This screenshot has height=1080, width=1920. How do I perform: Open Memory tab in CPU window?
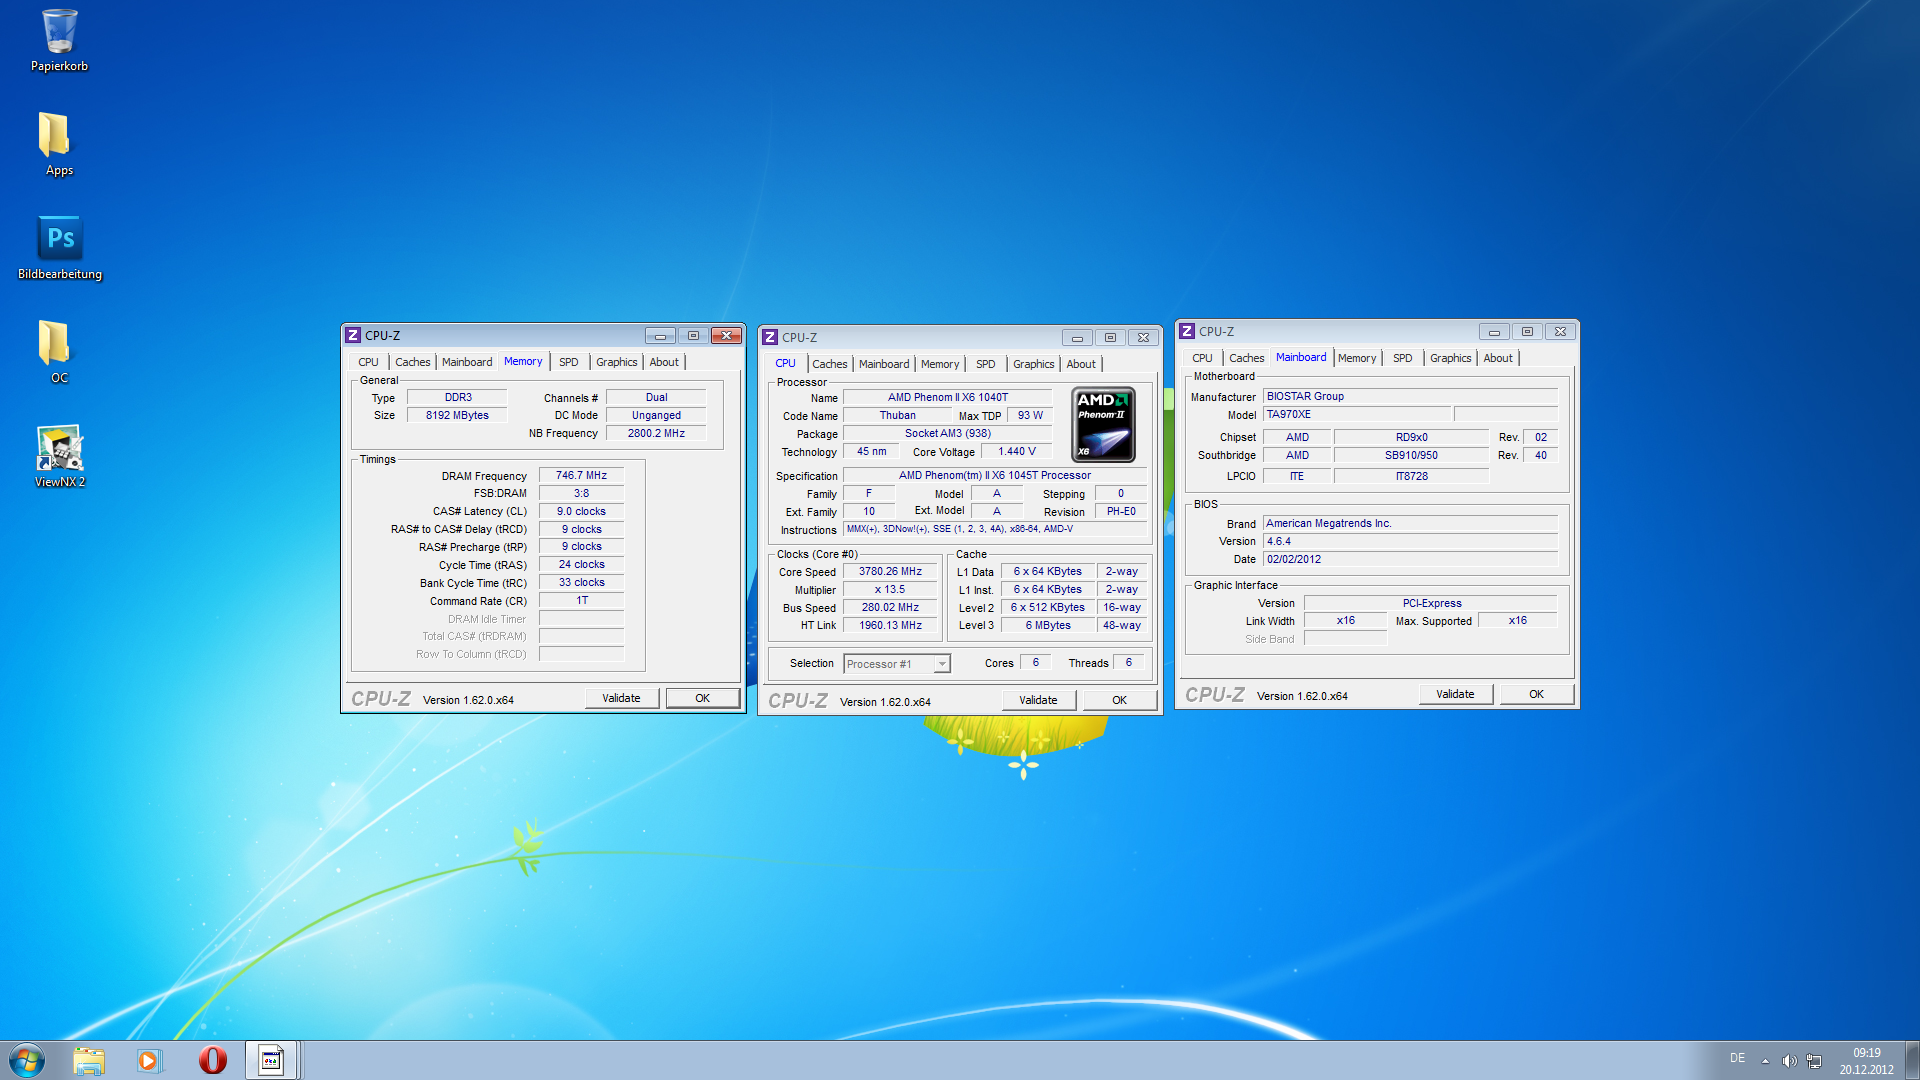point(940,364)
